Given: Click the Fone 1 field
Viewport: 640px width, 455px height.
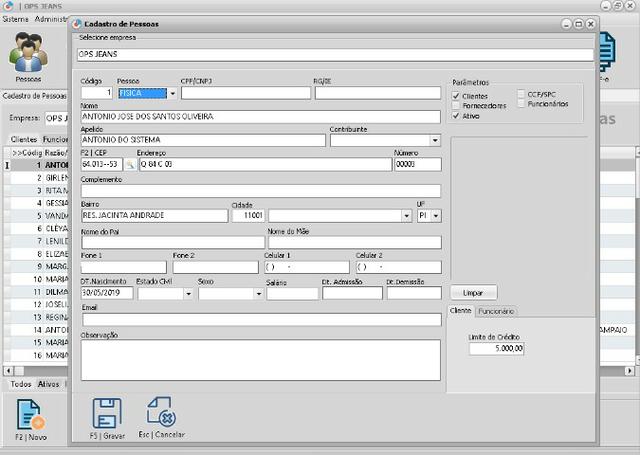Looking at the screenshot, I should (124, 267).
